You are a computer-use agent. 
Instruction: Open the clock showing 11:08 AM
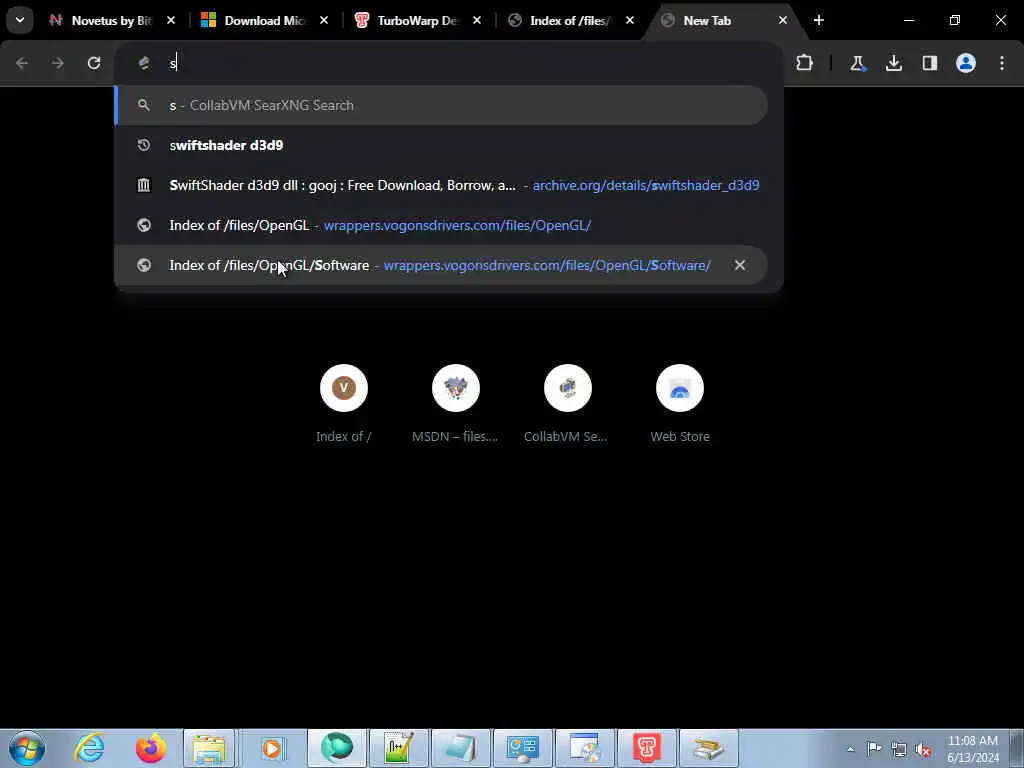point(972,749)
